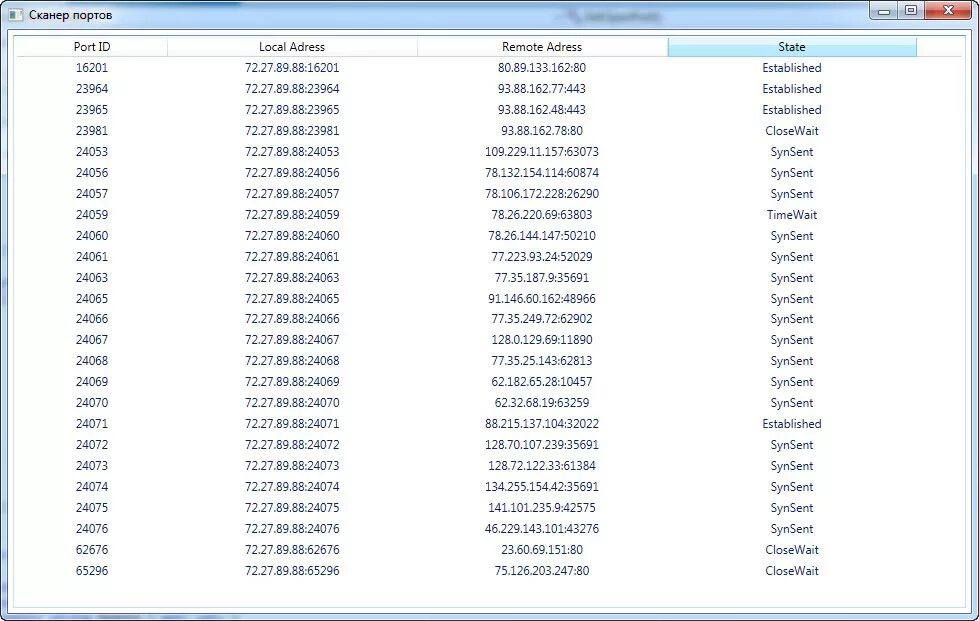Select SynSent state for port 24053

pos(792,152)
